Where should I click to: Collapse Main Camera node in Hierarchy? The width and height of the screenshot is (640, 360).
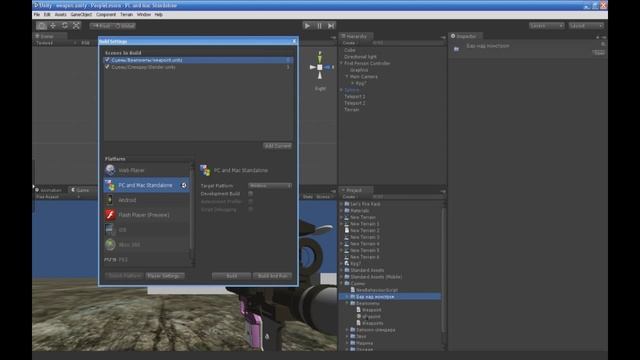347,76
